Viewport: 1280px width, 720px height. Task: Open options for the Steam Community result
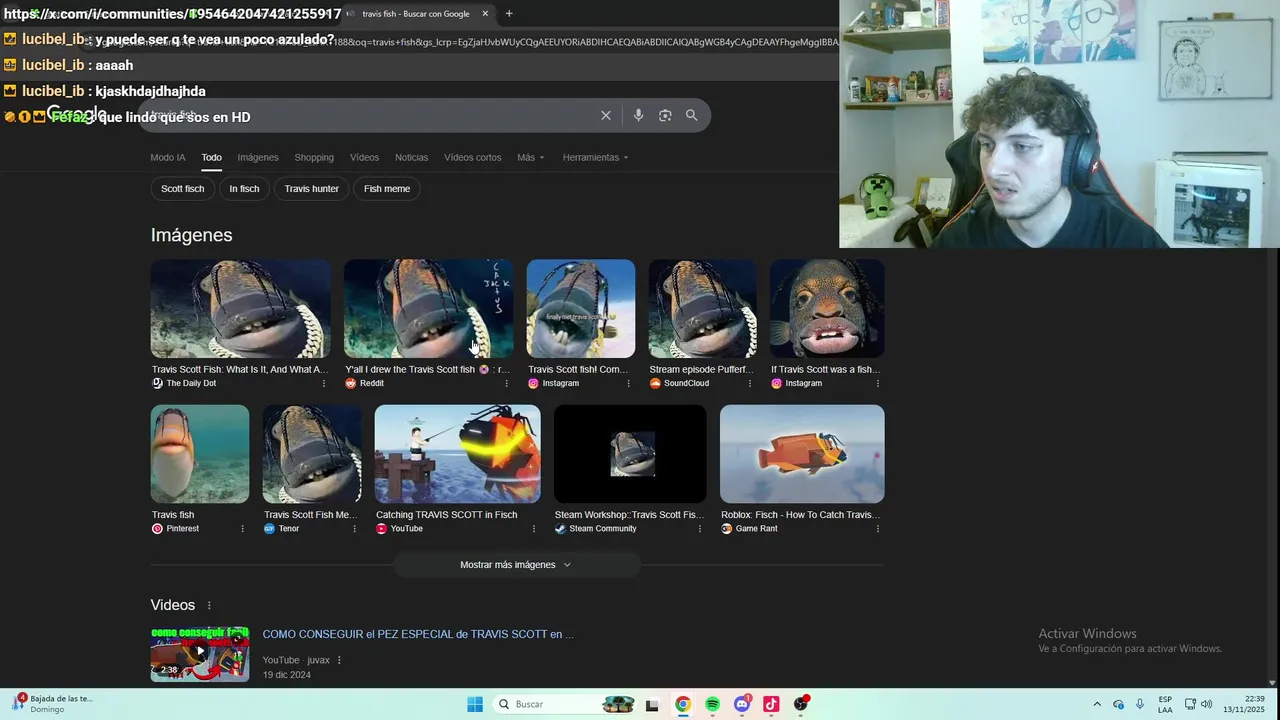(x=699, y=529)
